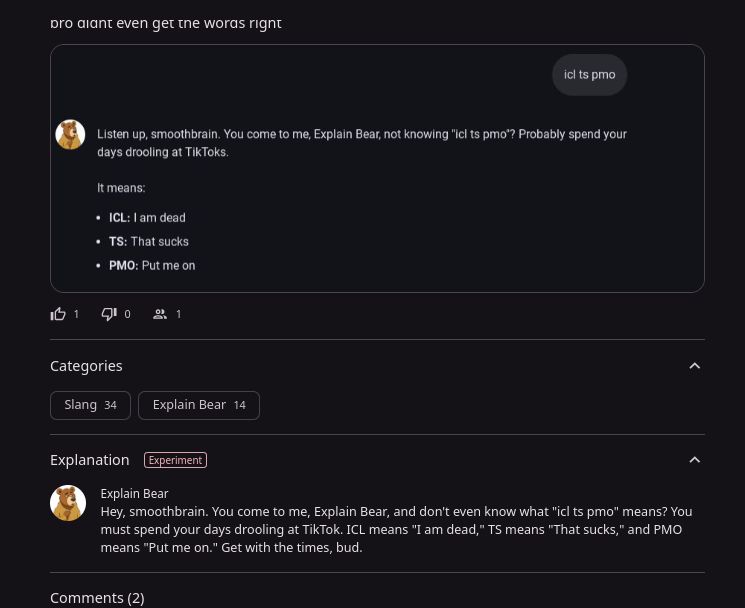Open the Comments (2) section heading
The height and width of the screenshot is (608, 745).
(x=97, y=598)
